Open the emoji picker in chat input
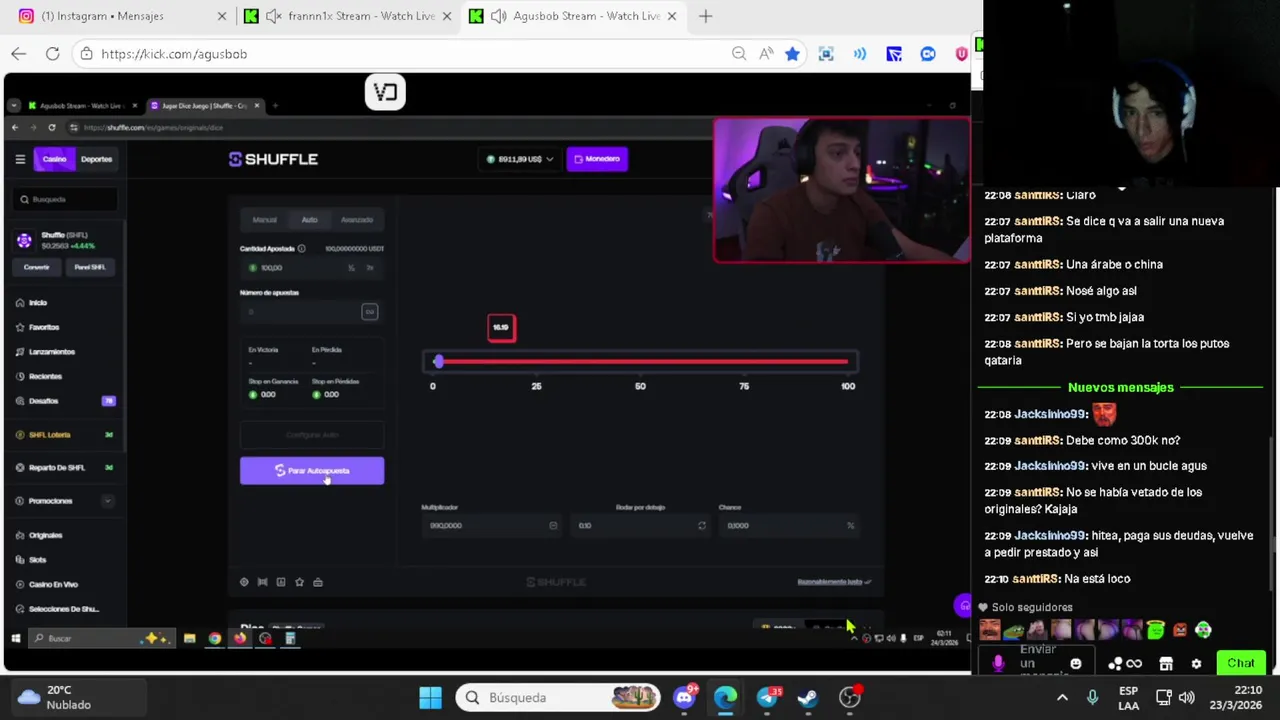 point(1076,663)
